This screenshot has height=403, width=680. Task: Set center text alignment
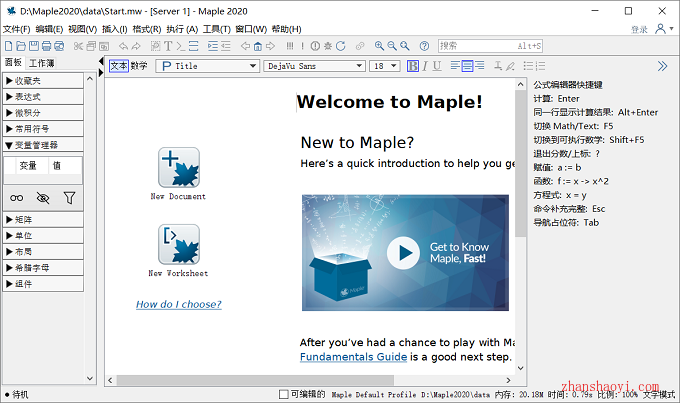(467, 66)
